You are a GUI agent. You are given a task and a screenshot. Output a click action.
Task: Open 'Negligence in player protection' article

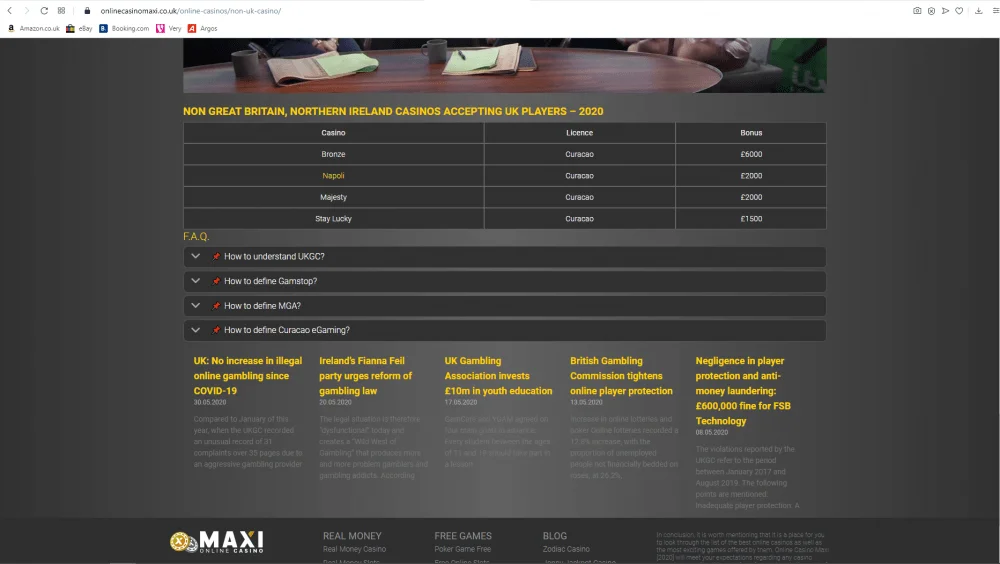(743, 390)
